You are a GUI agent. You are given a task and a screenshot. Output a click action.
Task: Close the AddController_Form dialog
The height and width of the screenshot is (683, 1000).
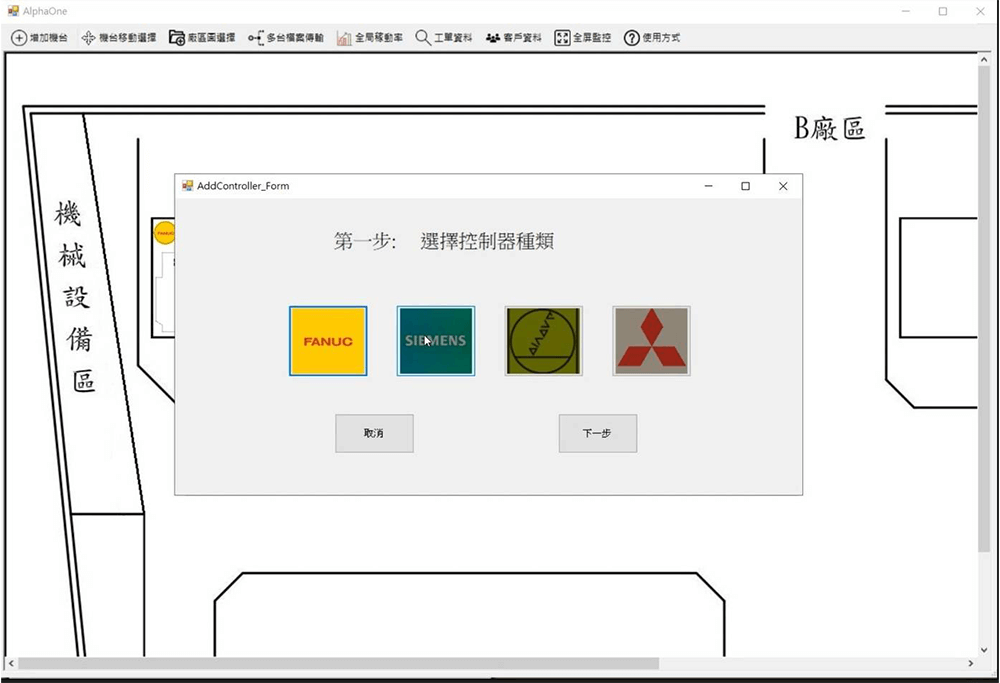pyautogui.click(x=783, y=186)
